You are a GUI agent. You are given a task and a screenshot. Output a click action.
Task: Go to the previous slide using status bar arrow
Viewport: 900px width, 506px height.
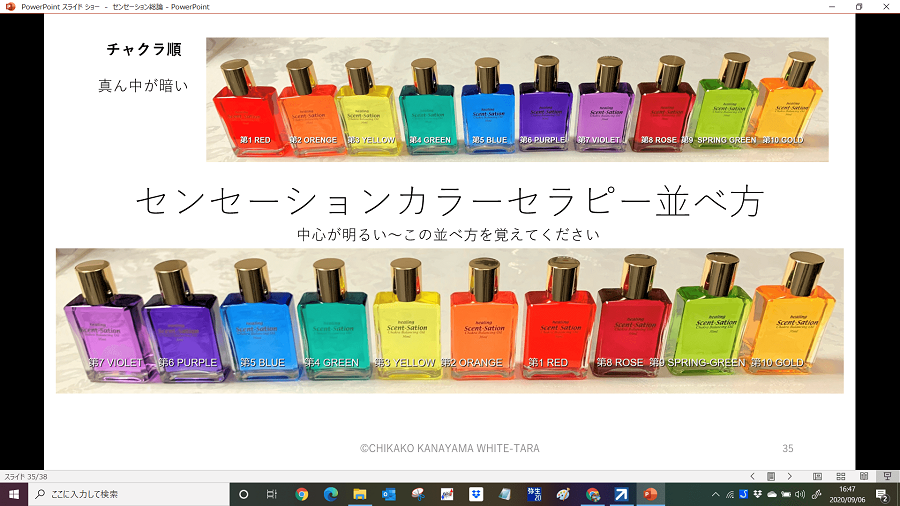pos(752,476)
